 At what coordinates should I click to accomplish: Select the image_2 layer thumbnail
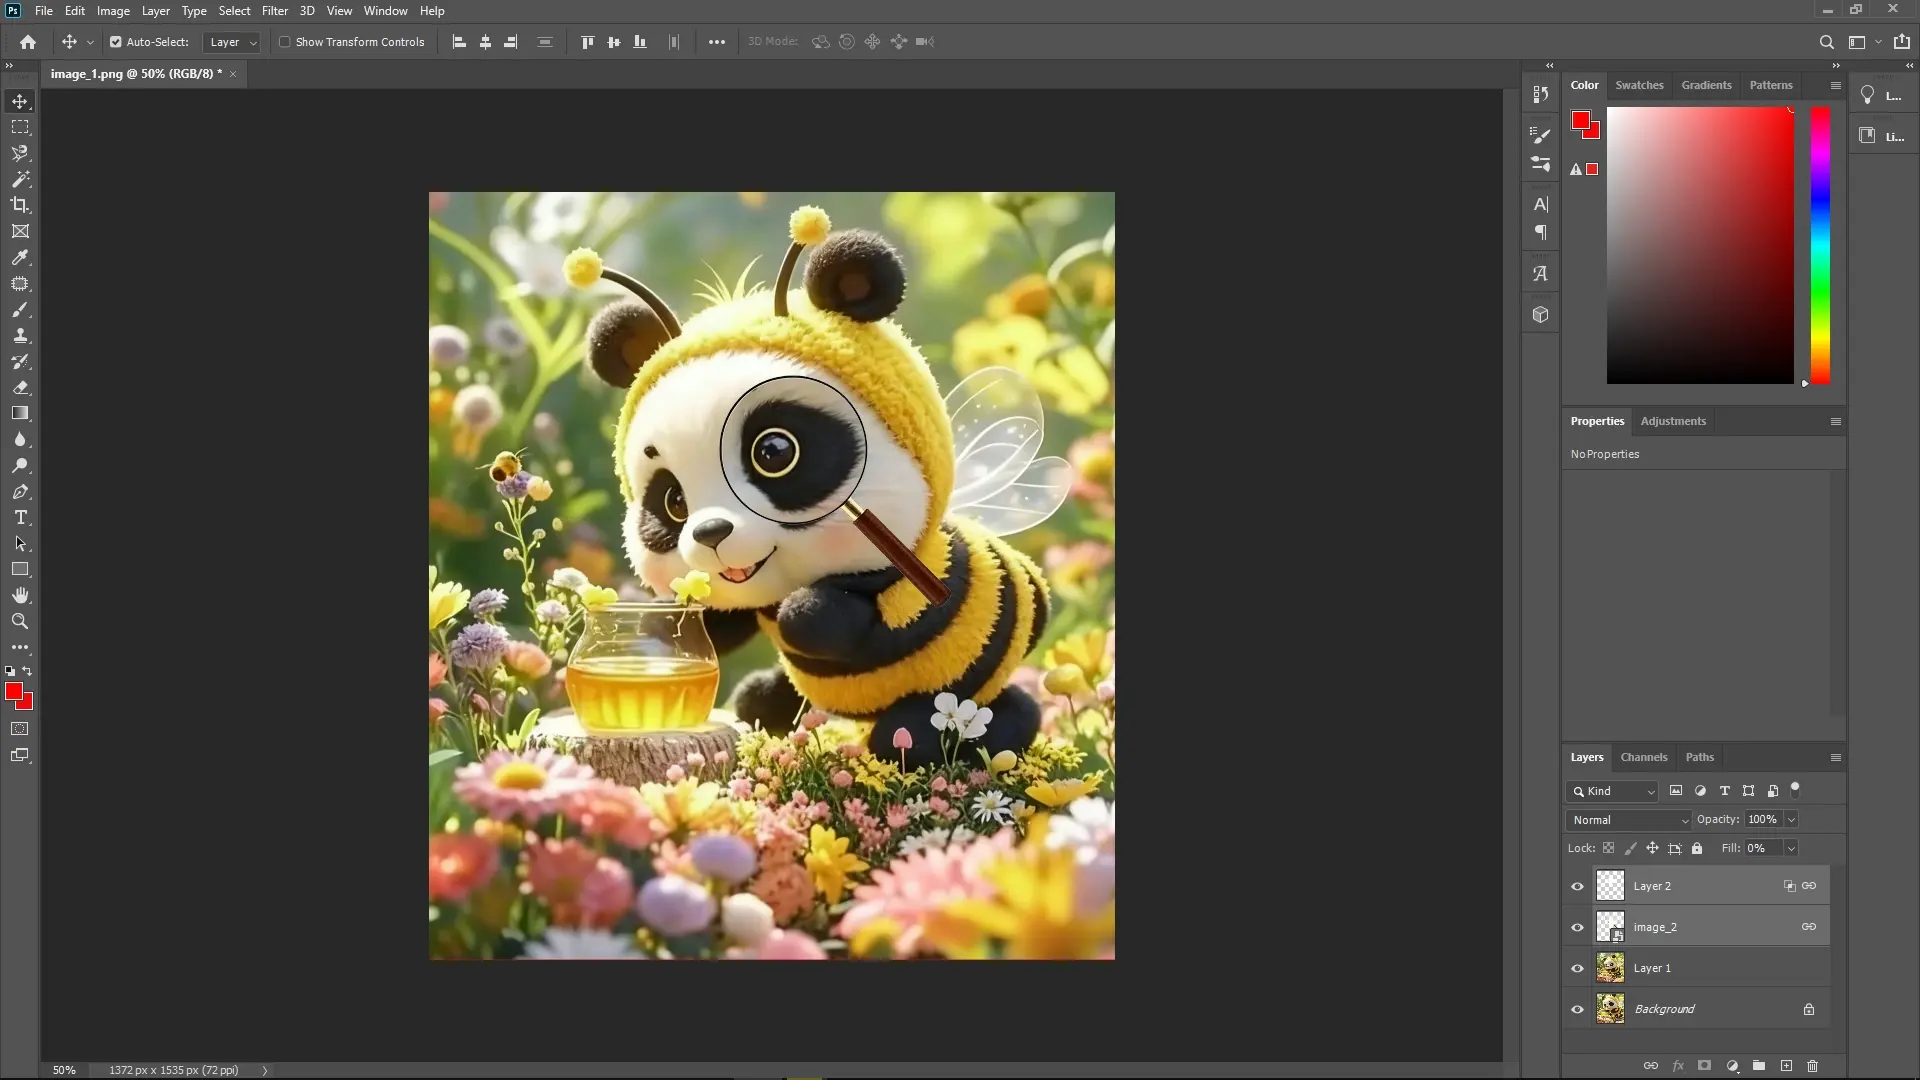click(x=1610, y=927)
